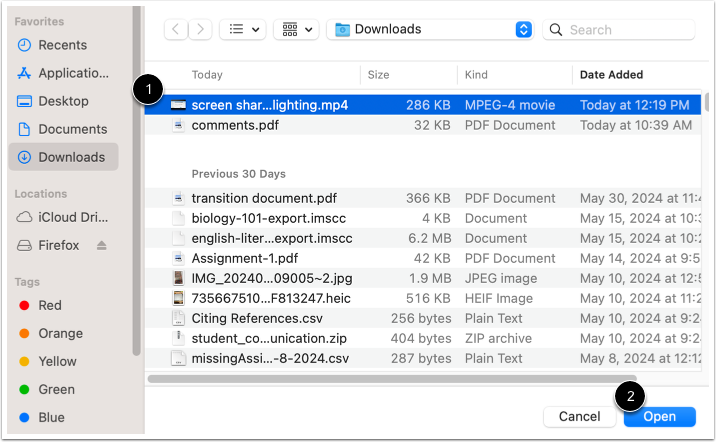Open the Downloads location popup menu

point(430,30)
